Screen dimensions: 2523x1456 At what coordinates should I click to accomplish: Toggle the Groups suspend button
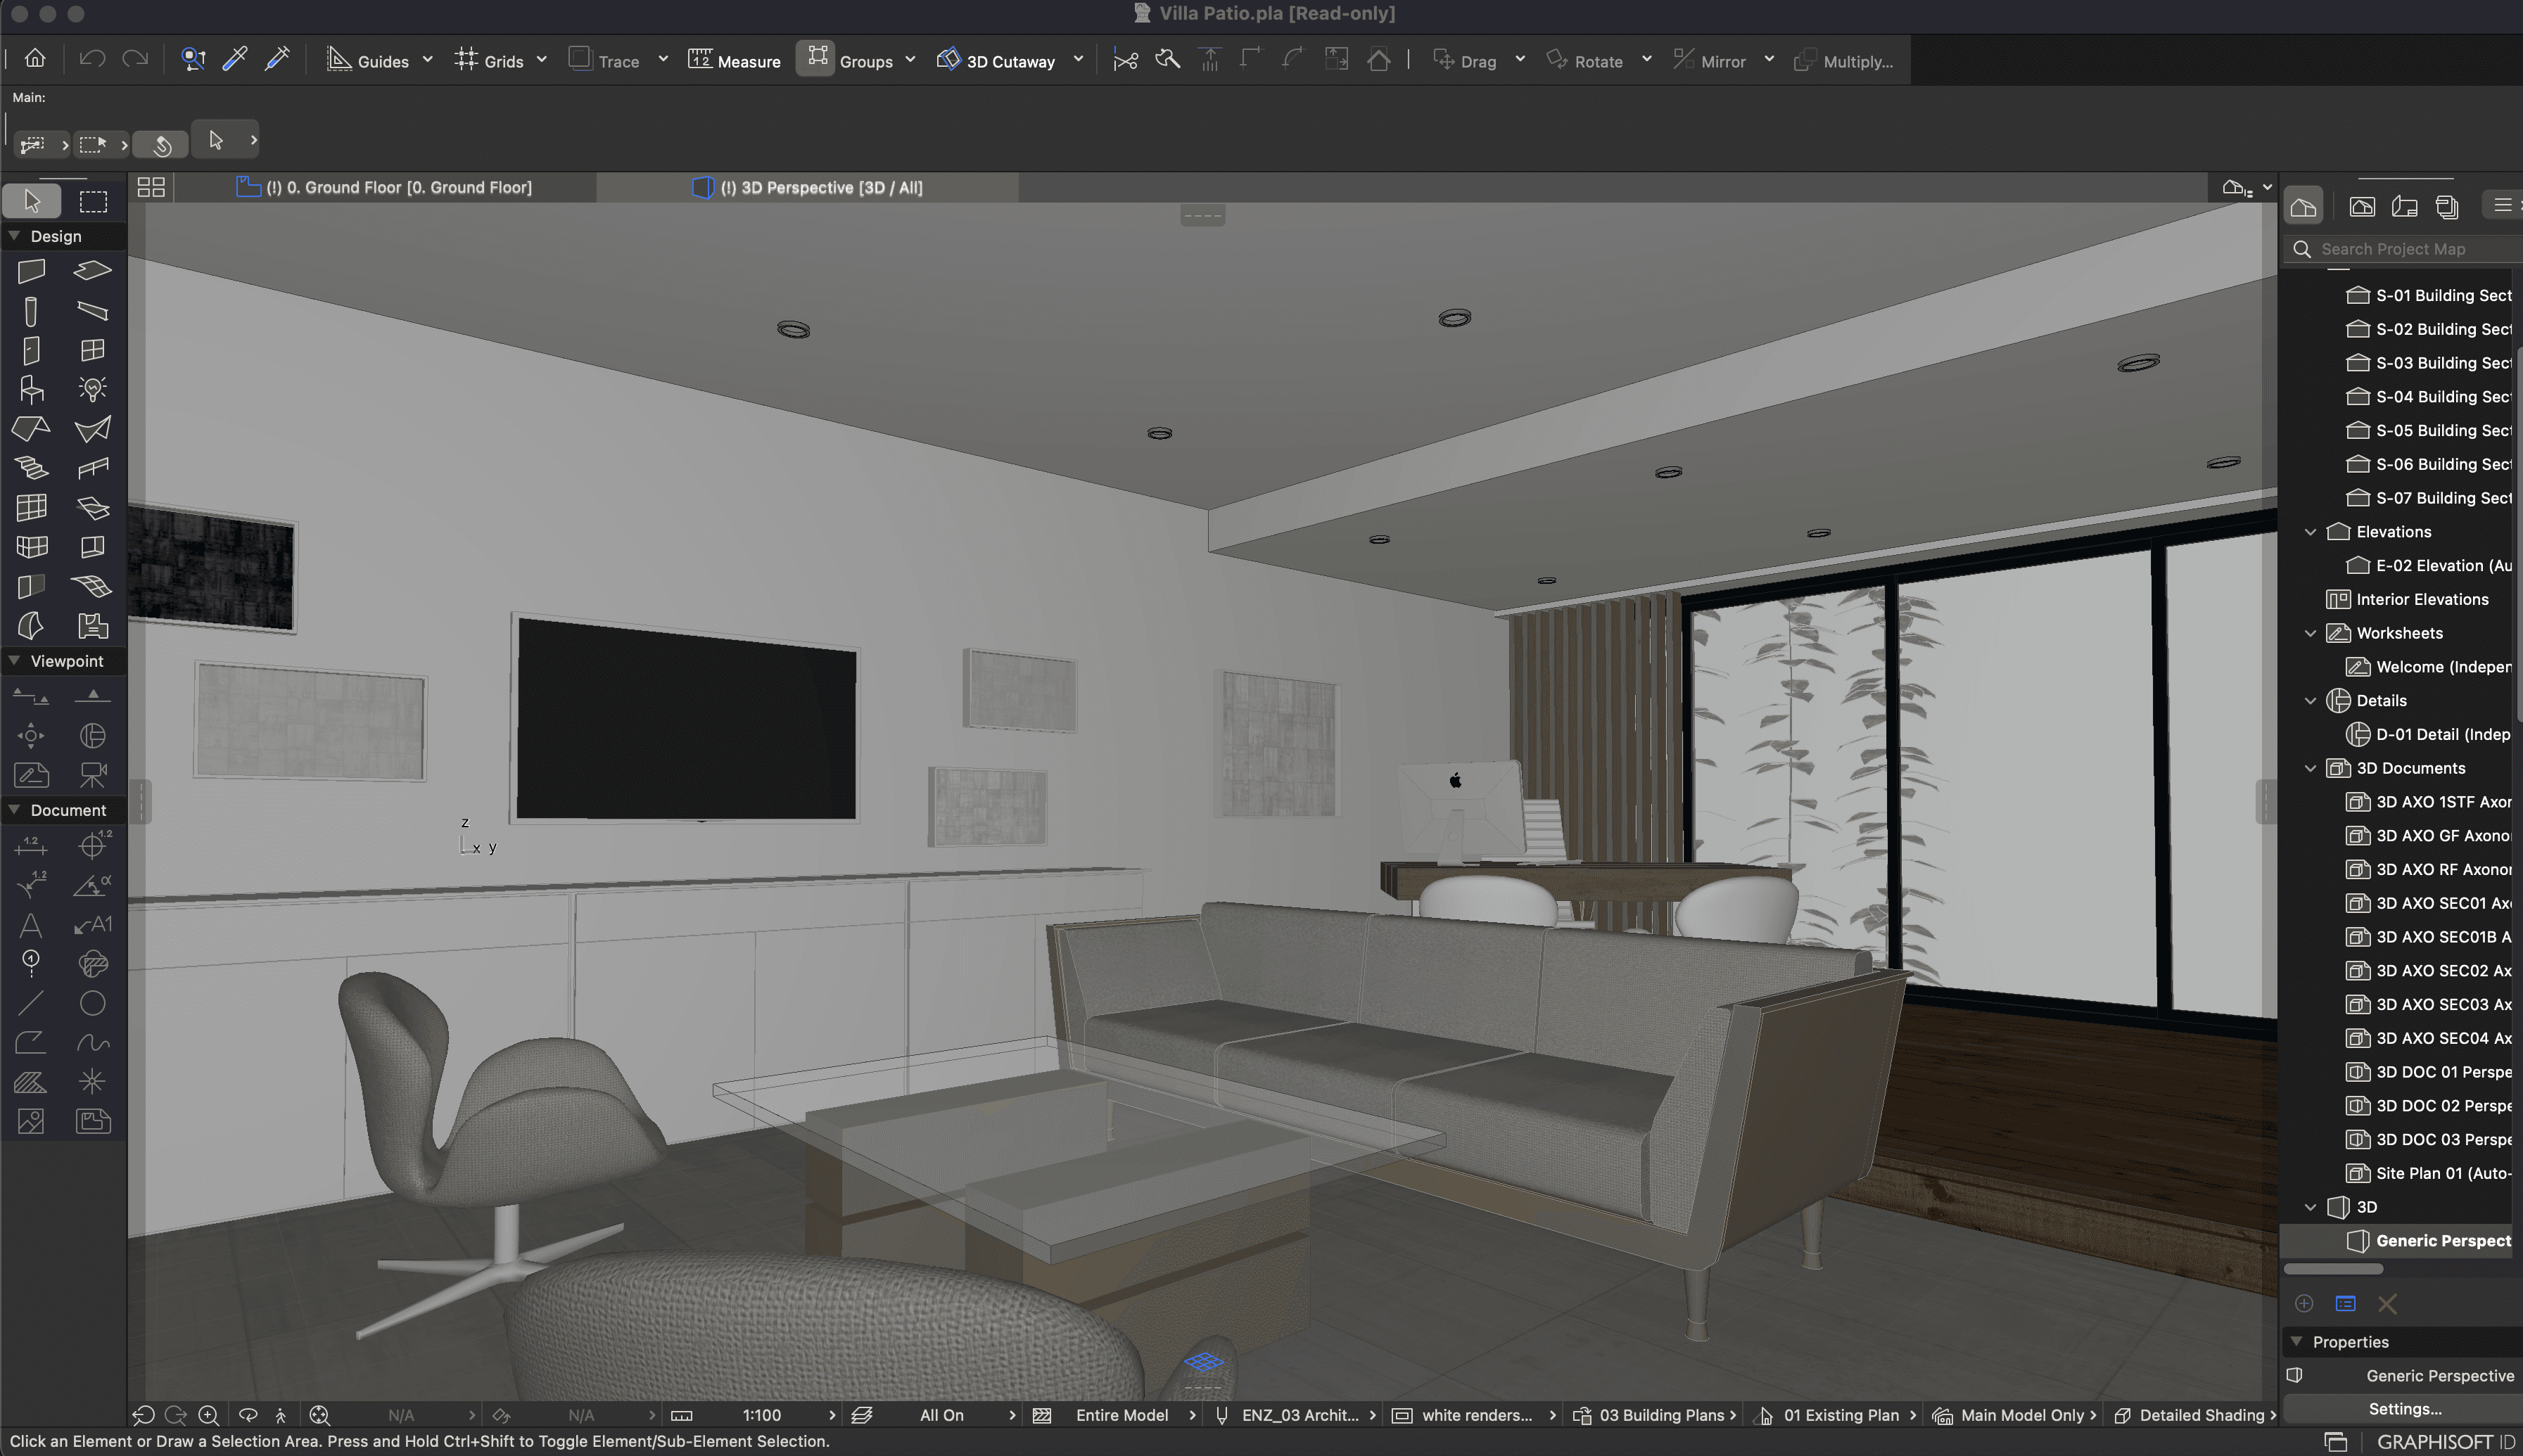(x=817, y=58)
